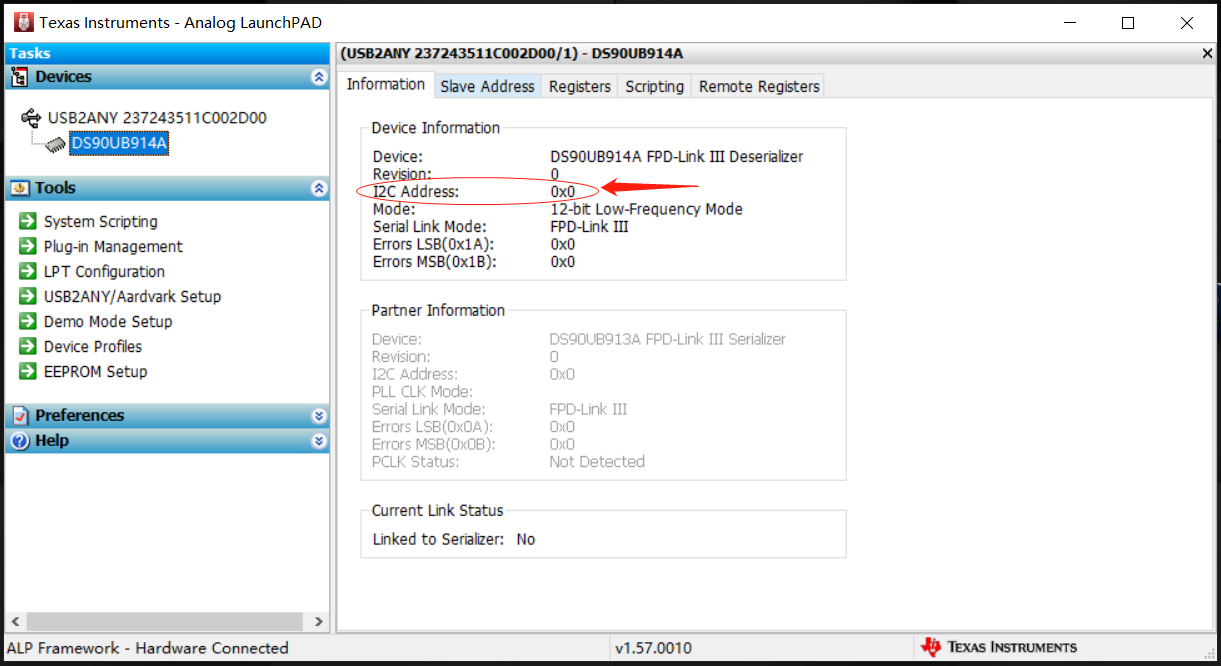Open Plug-in Management tool
1221x666 pixels.
113,247
